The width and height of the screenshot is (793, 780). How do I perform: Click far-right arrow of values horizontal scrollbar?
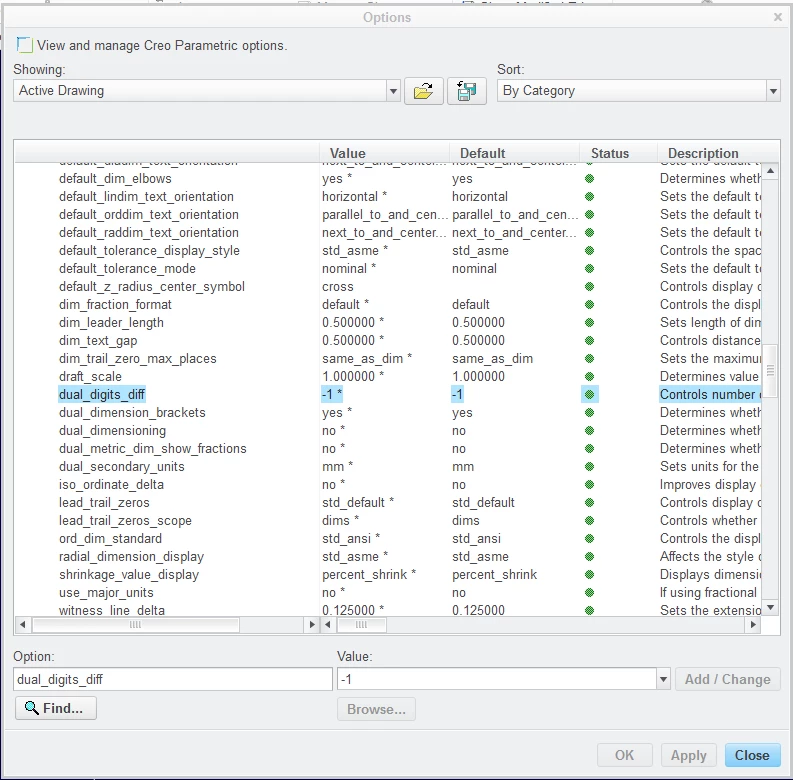[753, 625]
